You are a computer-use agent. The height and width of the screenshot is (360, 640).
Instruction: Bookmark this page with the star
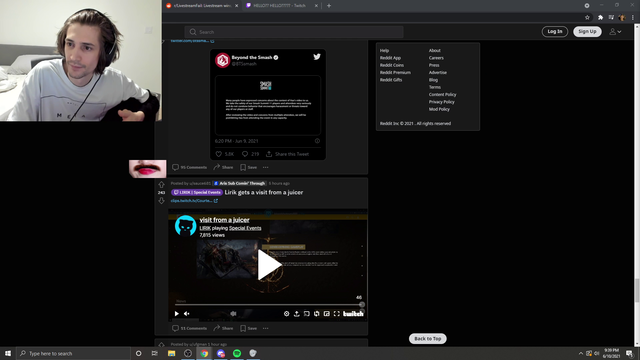click(587, 18)
